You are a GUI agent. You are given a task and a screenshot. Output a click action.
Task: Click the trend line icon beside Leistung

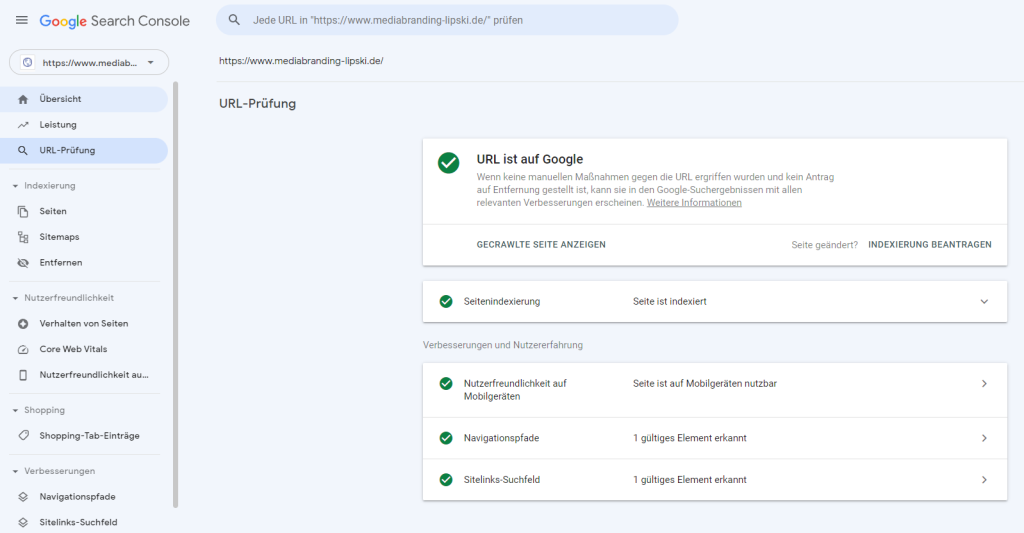[x=23, y=125]
